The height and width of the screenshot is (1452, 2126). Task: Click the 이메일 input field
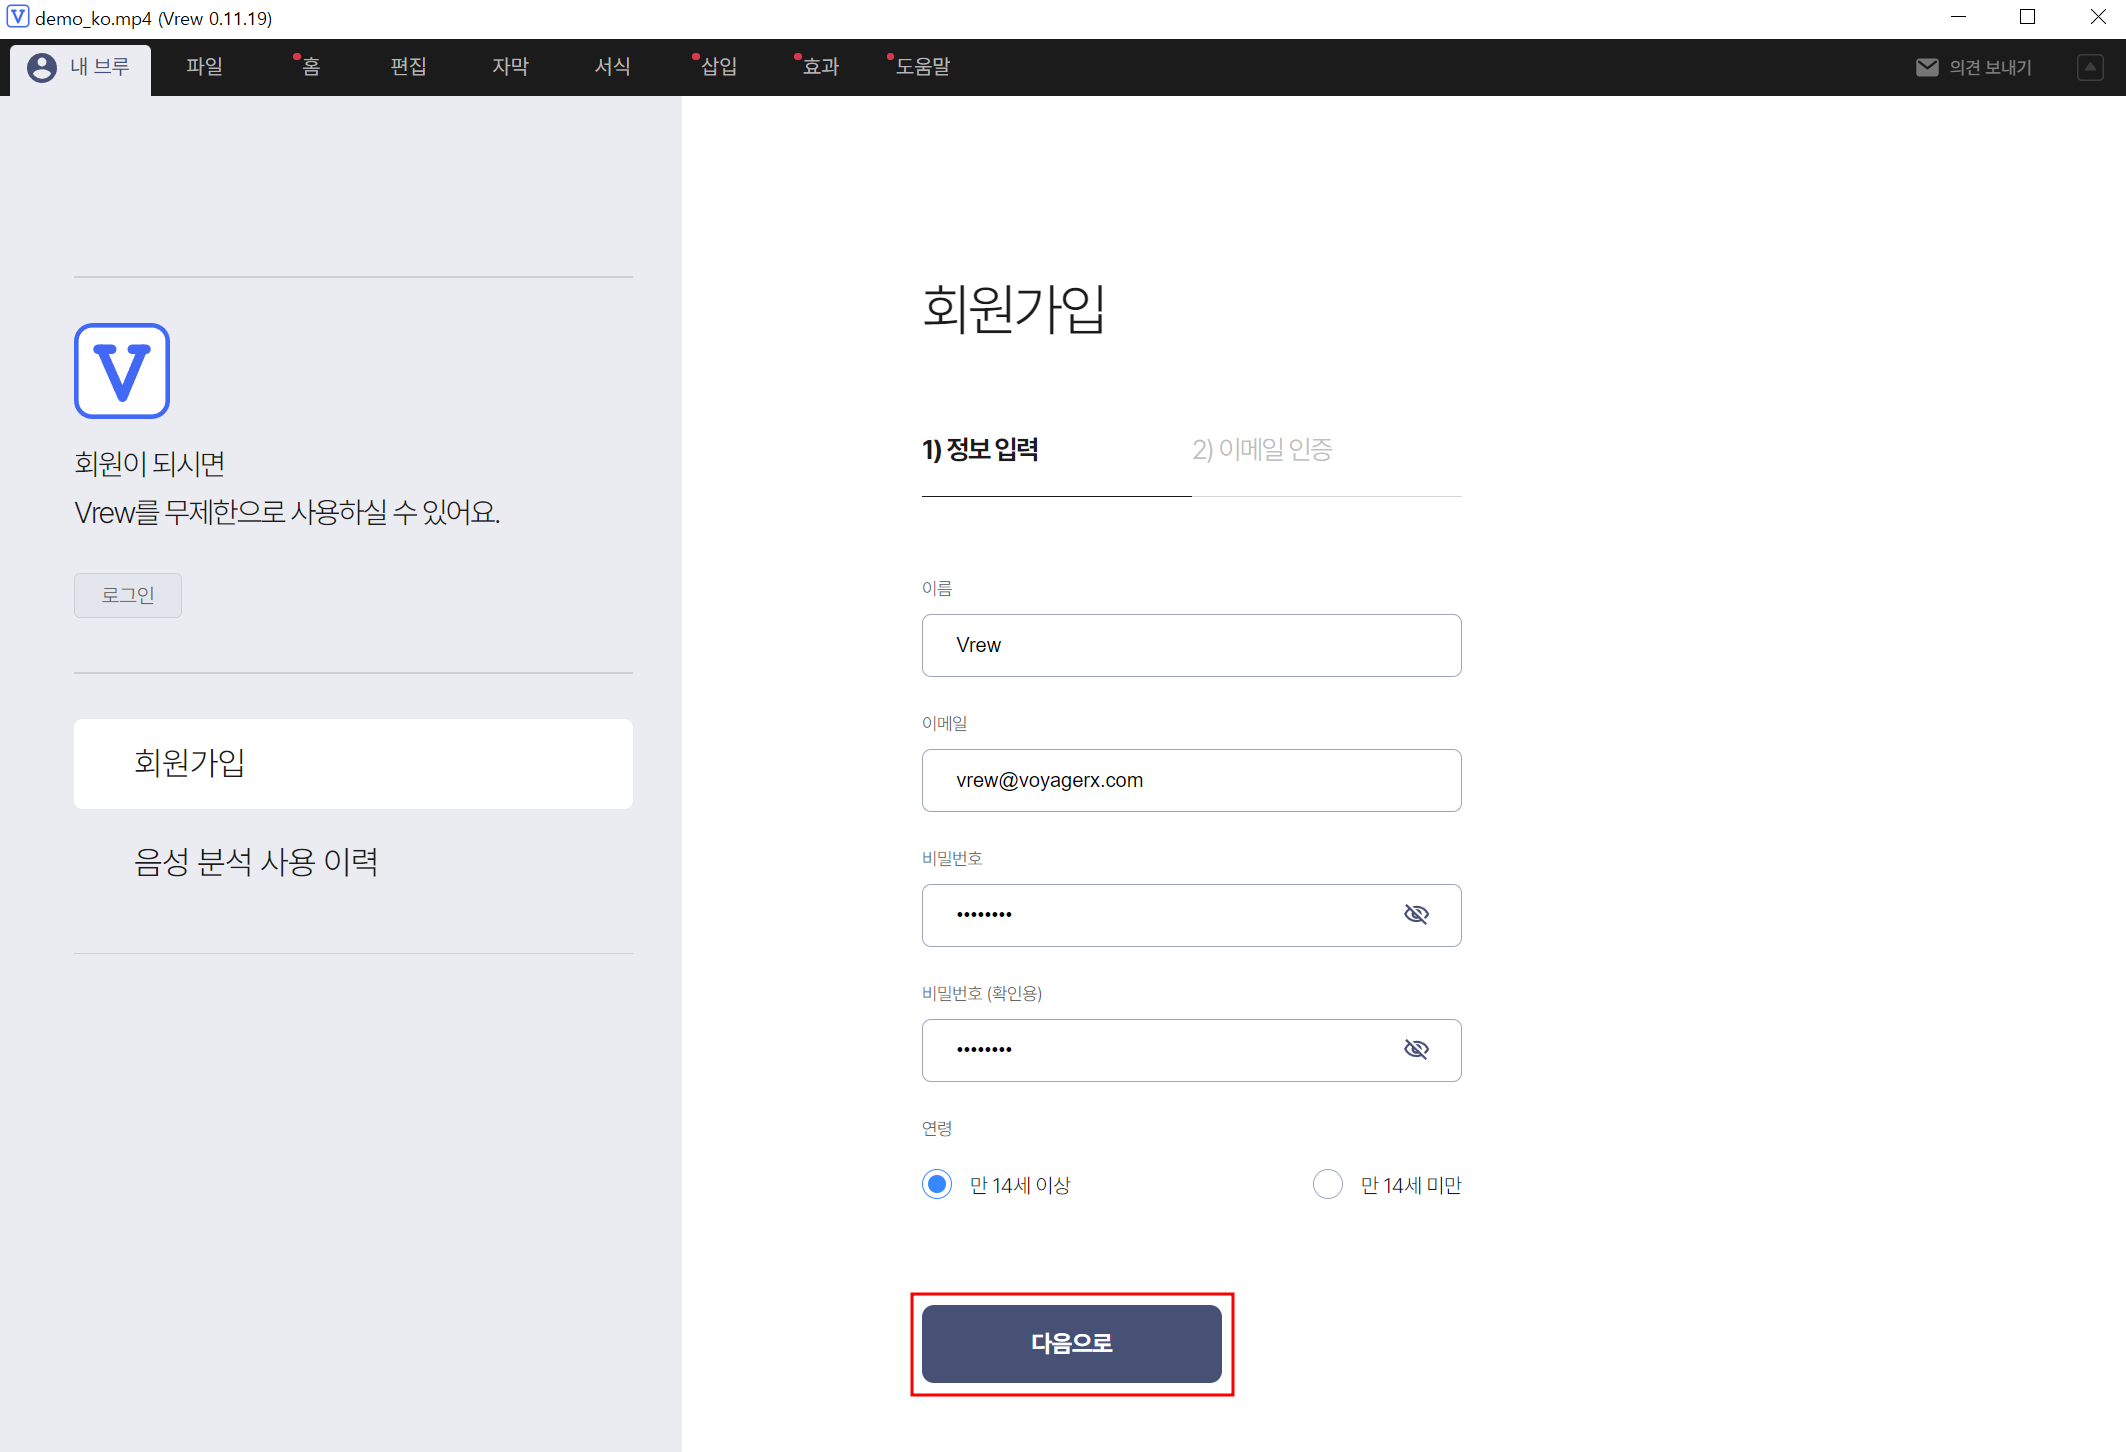tap(1192, 780)
